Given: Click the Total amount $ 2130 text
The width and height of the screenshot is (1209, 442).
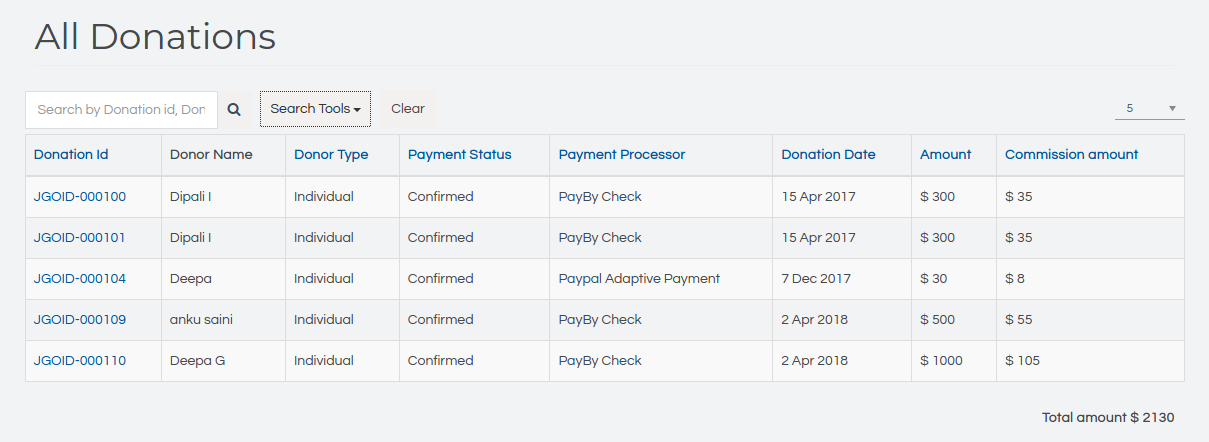Looking at the screenshot, I should pyautogui.click(x=1107, y=417).
